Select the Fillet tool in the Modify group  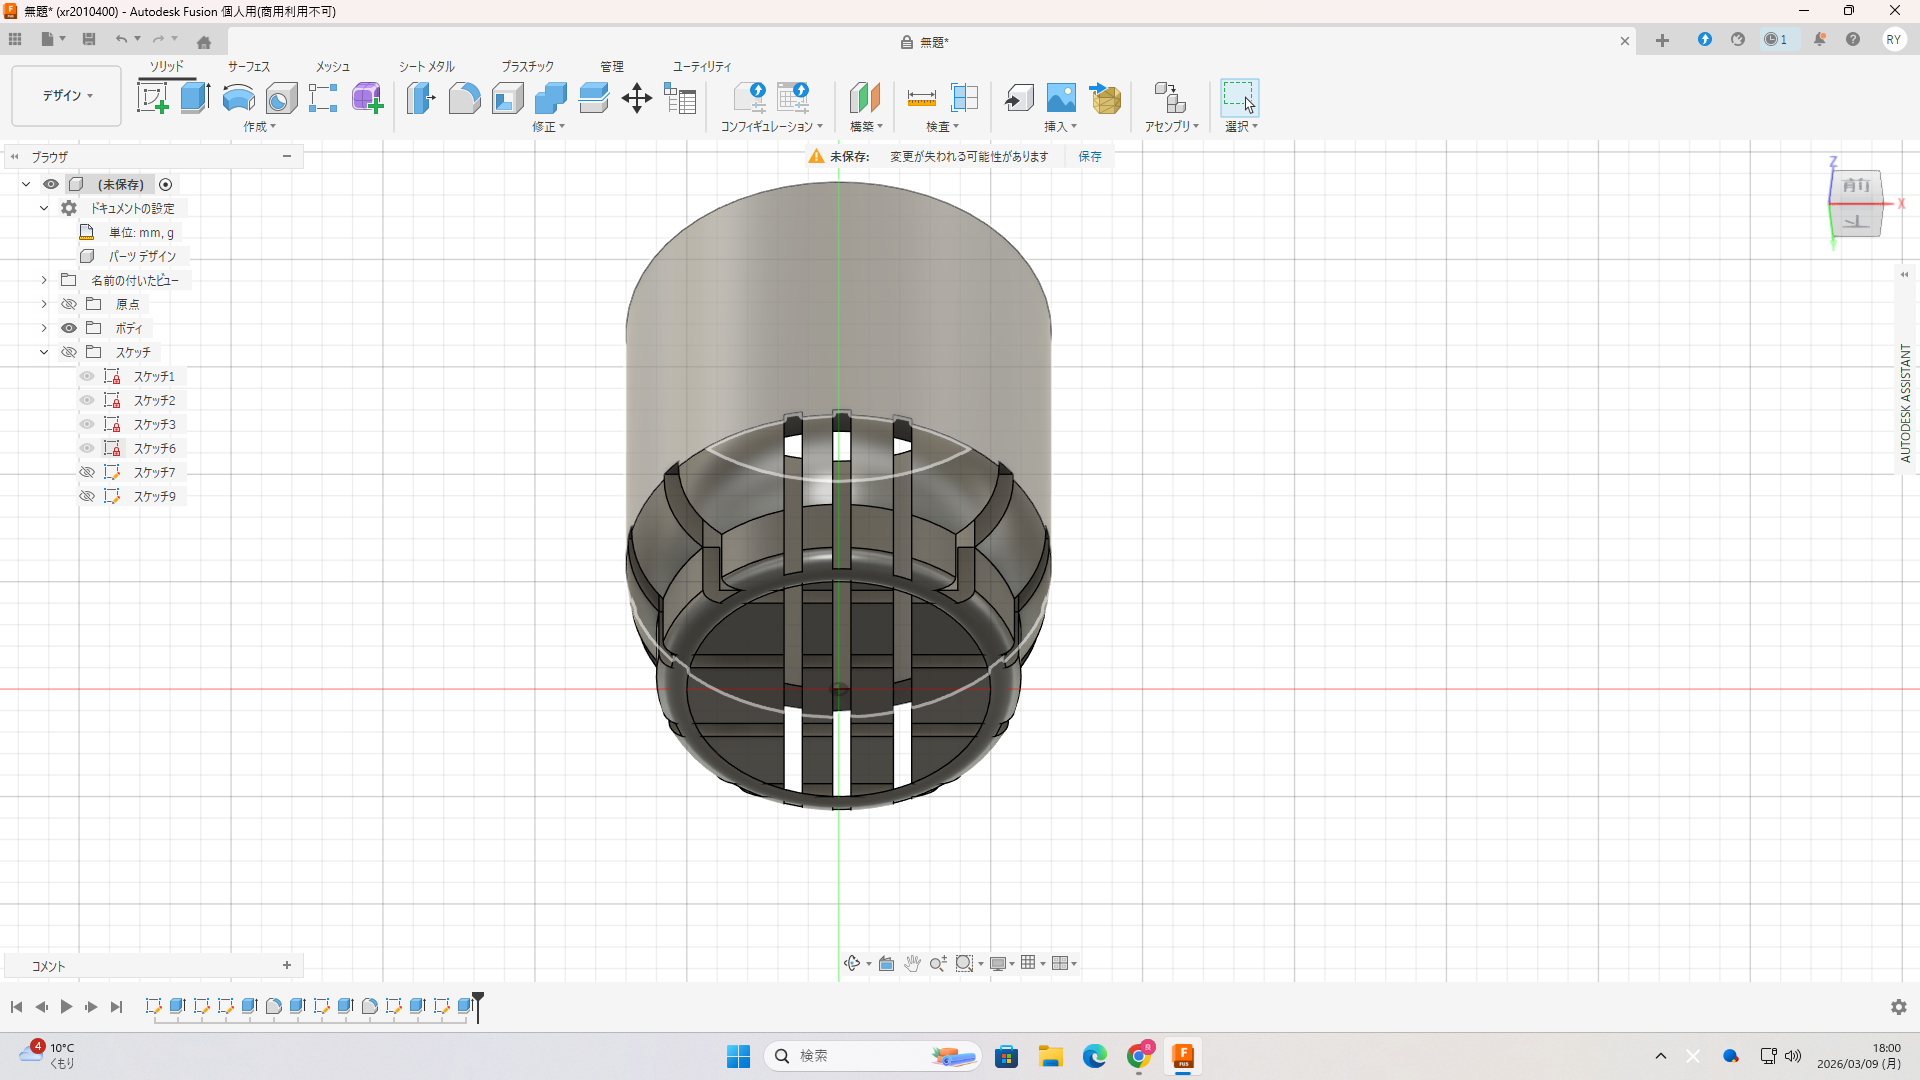[x=464, y=98]
